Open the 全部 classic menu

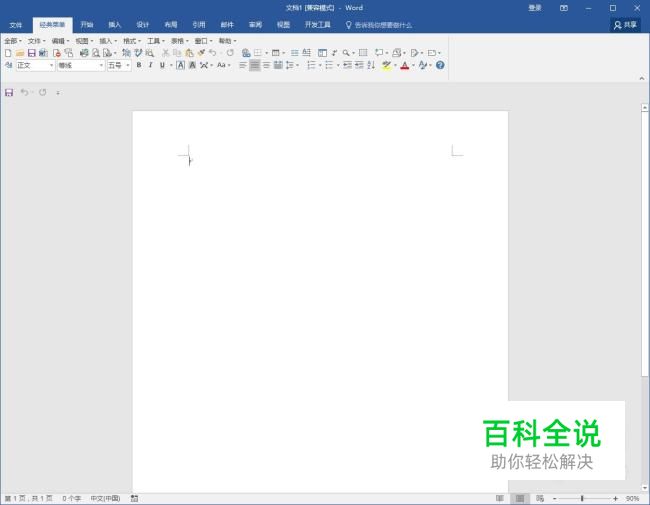pos(12,41)
